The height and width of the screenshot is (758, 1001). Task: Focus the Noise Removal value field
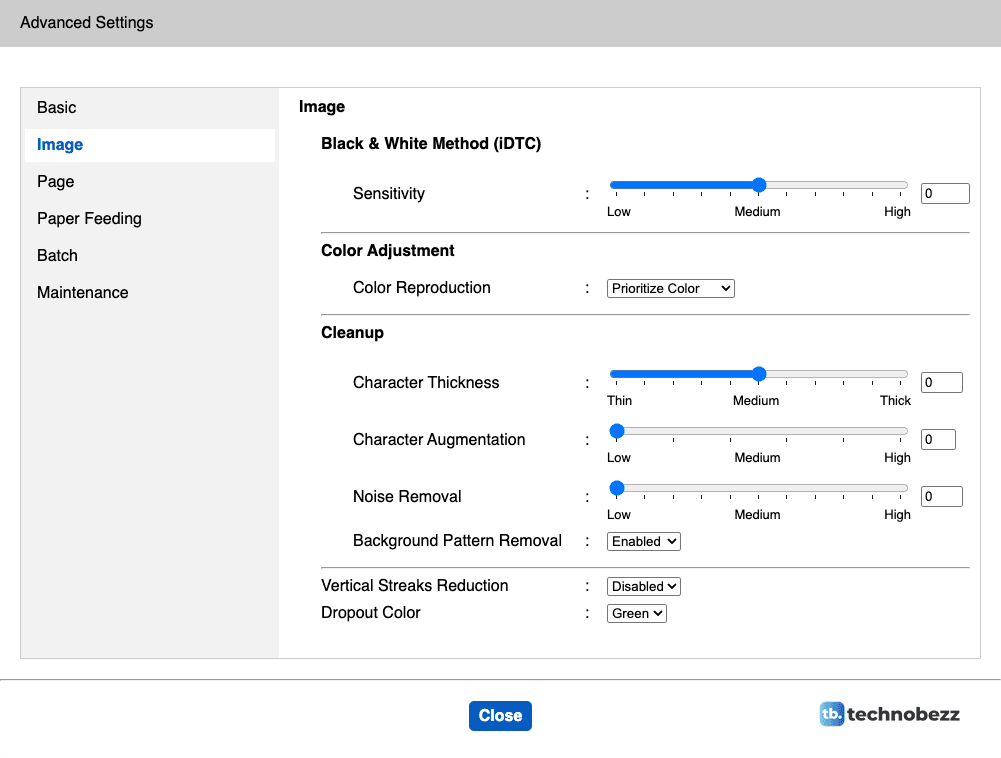(942, 496)
